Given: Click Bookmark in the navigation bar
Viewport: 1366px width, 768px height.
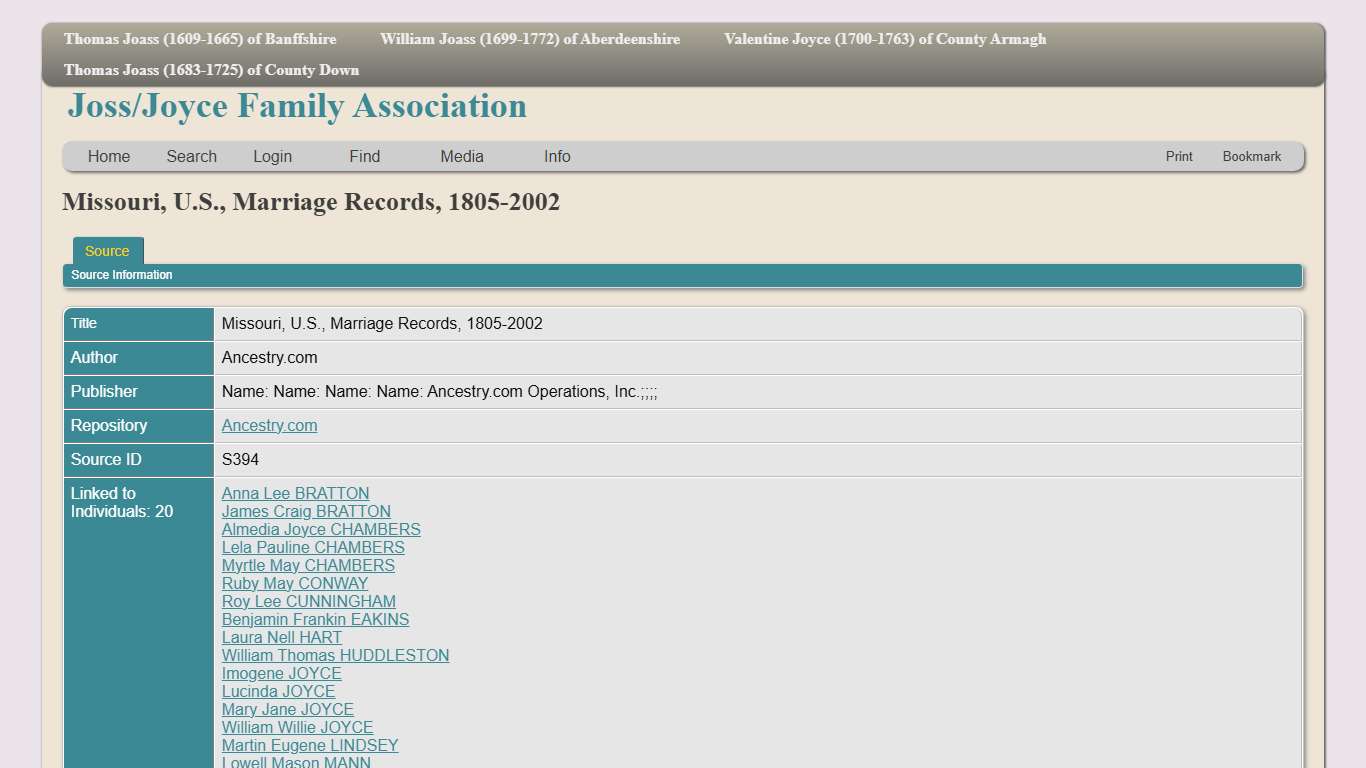Looking at the screenshot, I should click(x=1251, y=156).
